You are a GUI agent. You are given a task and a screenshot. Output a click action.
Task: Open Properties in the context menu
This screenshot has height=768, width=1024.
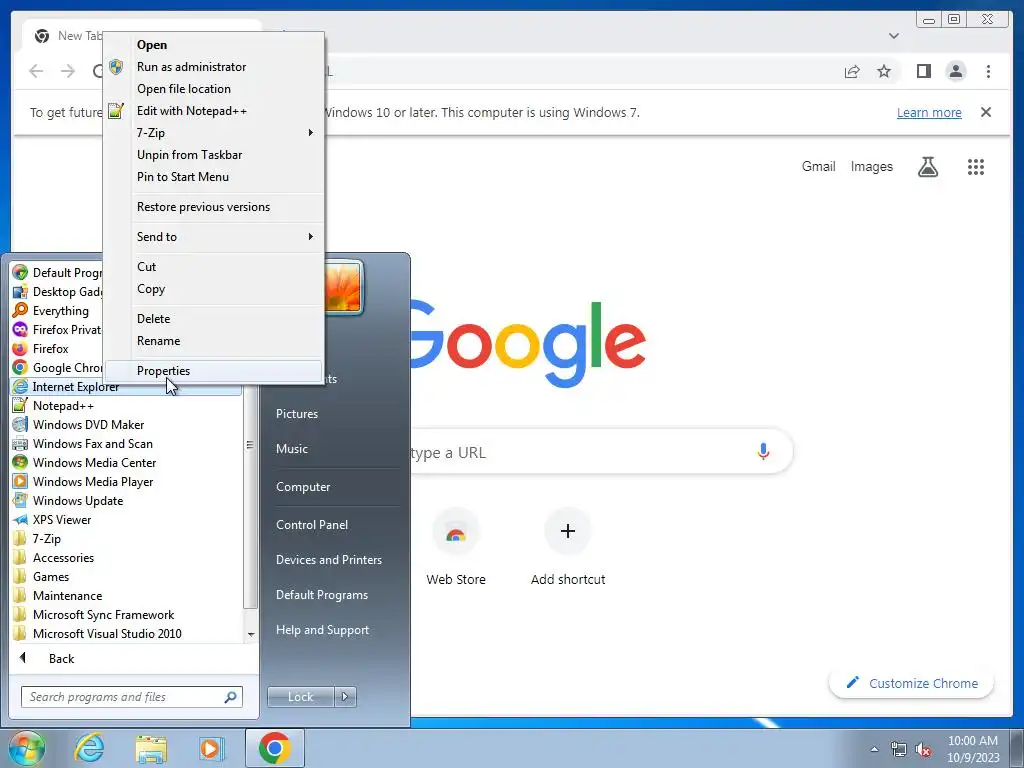[214, 370]
